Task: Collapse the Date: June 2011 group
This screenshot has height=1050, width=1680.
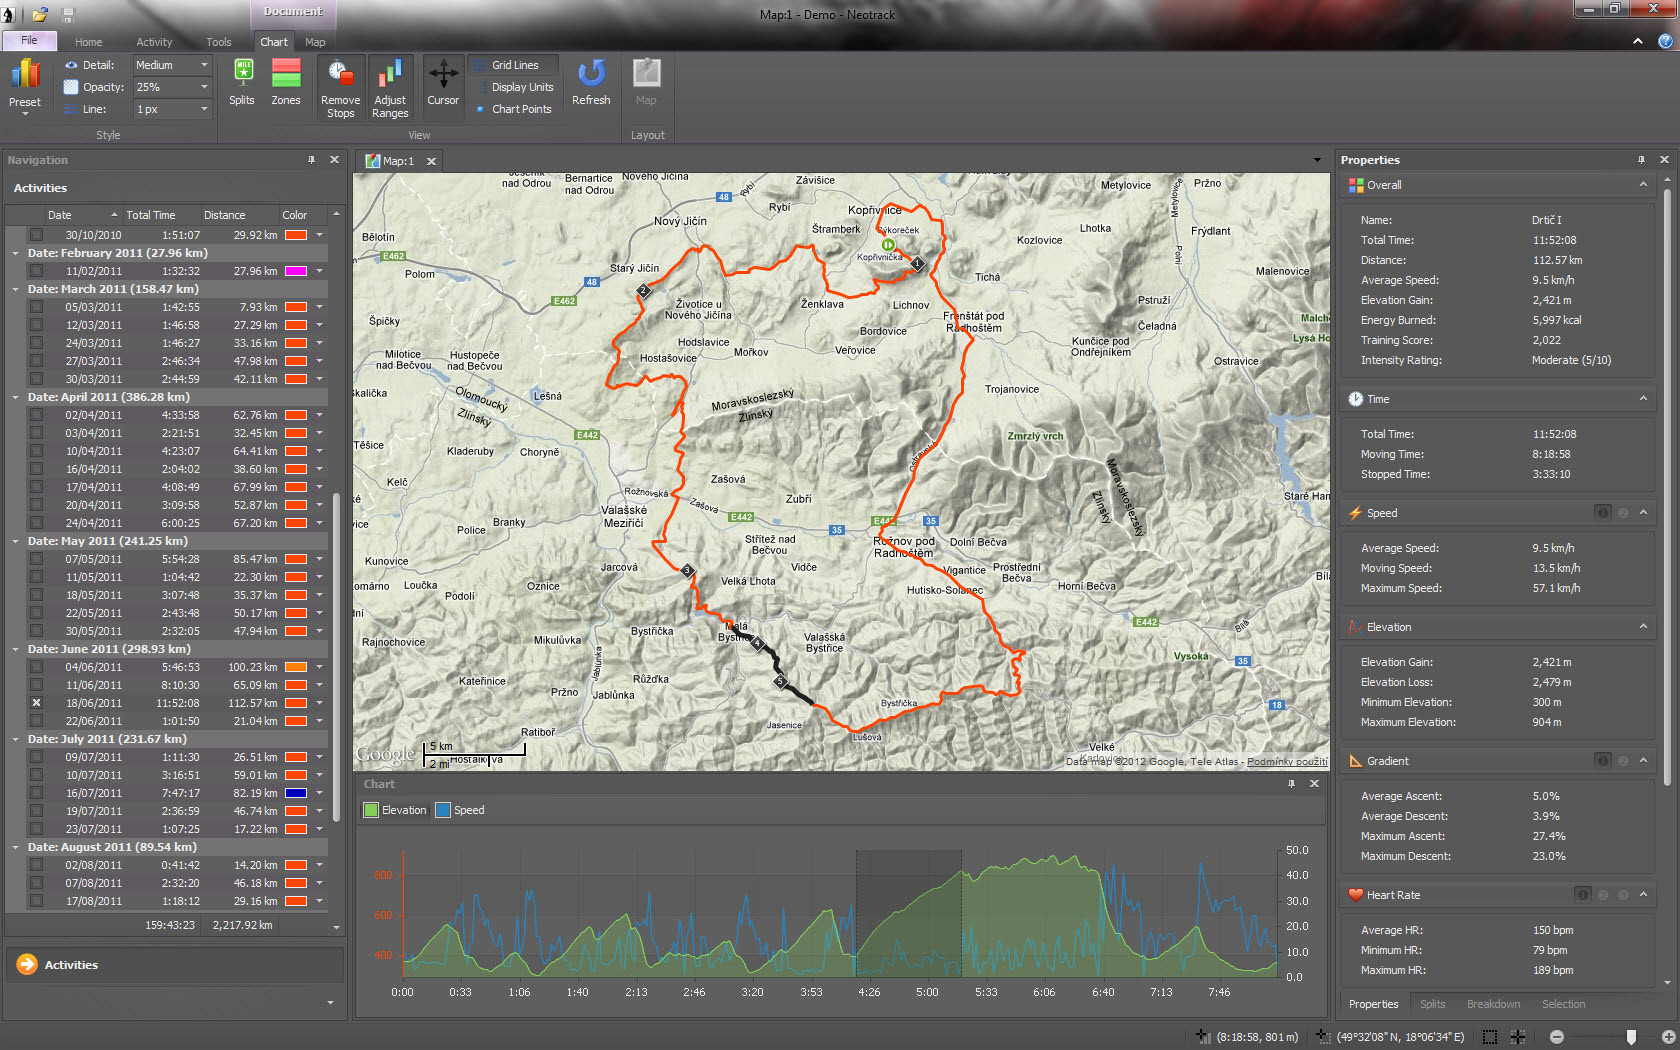Action: pyautogui.click(x=15, y=649)
